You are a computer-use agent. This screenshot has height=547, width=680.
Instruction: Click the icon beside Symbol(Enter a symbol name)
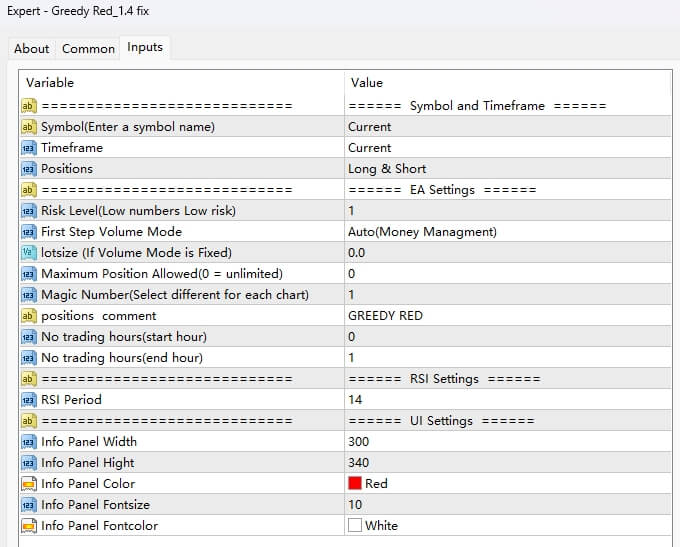point(29,127)
